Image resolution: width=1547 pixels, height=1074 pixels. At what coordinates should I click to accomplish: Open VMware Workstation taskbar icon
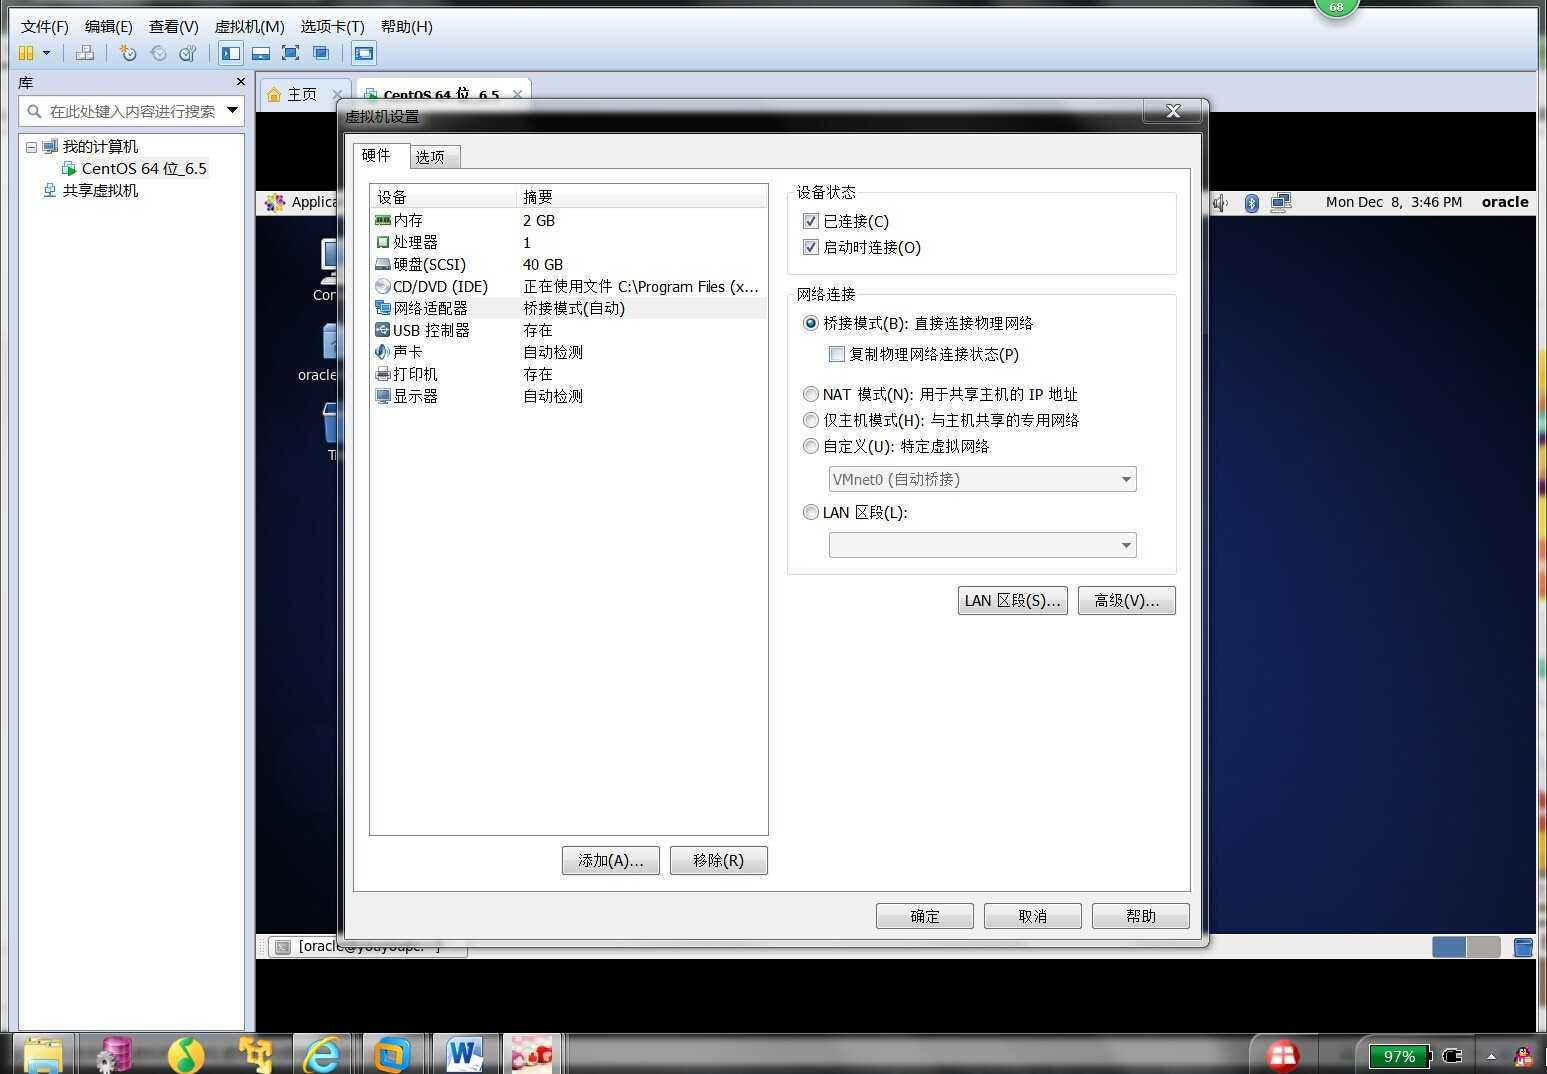point(392,1055)
